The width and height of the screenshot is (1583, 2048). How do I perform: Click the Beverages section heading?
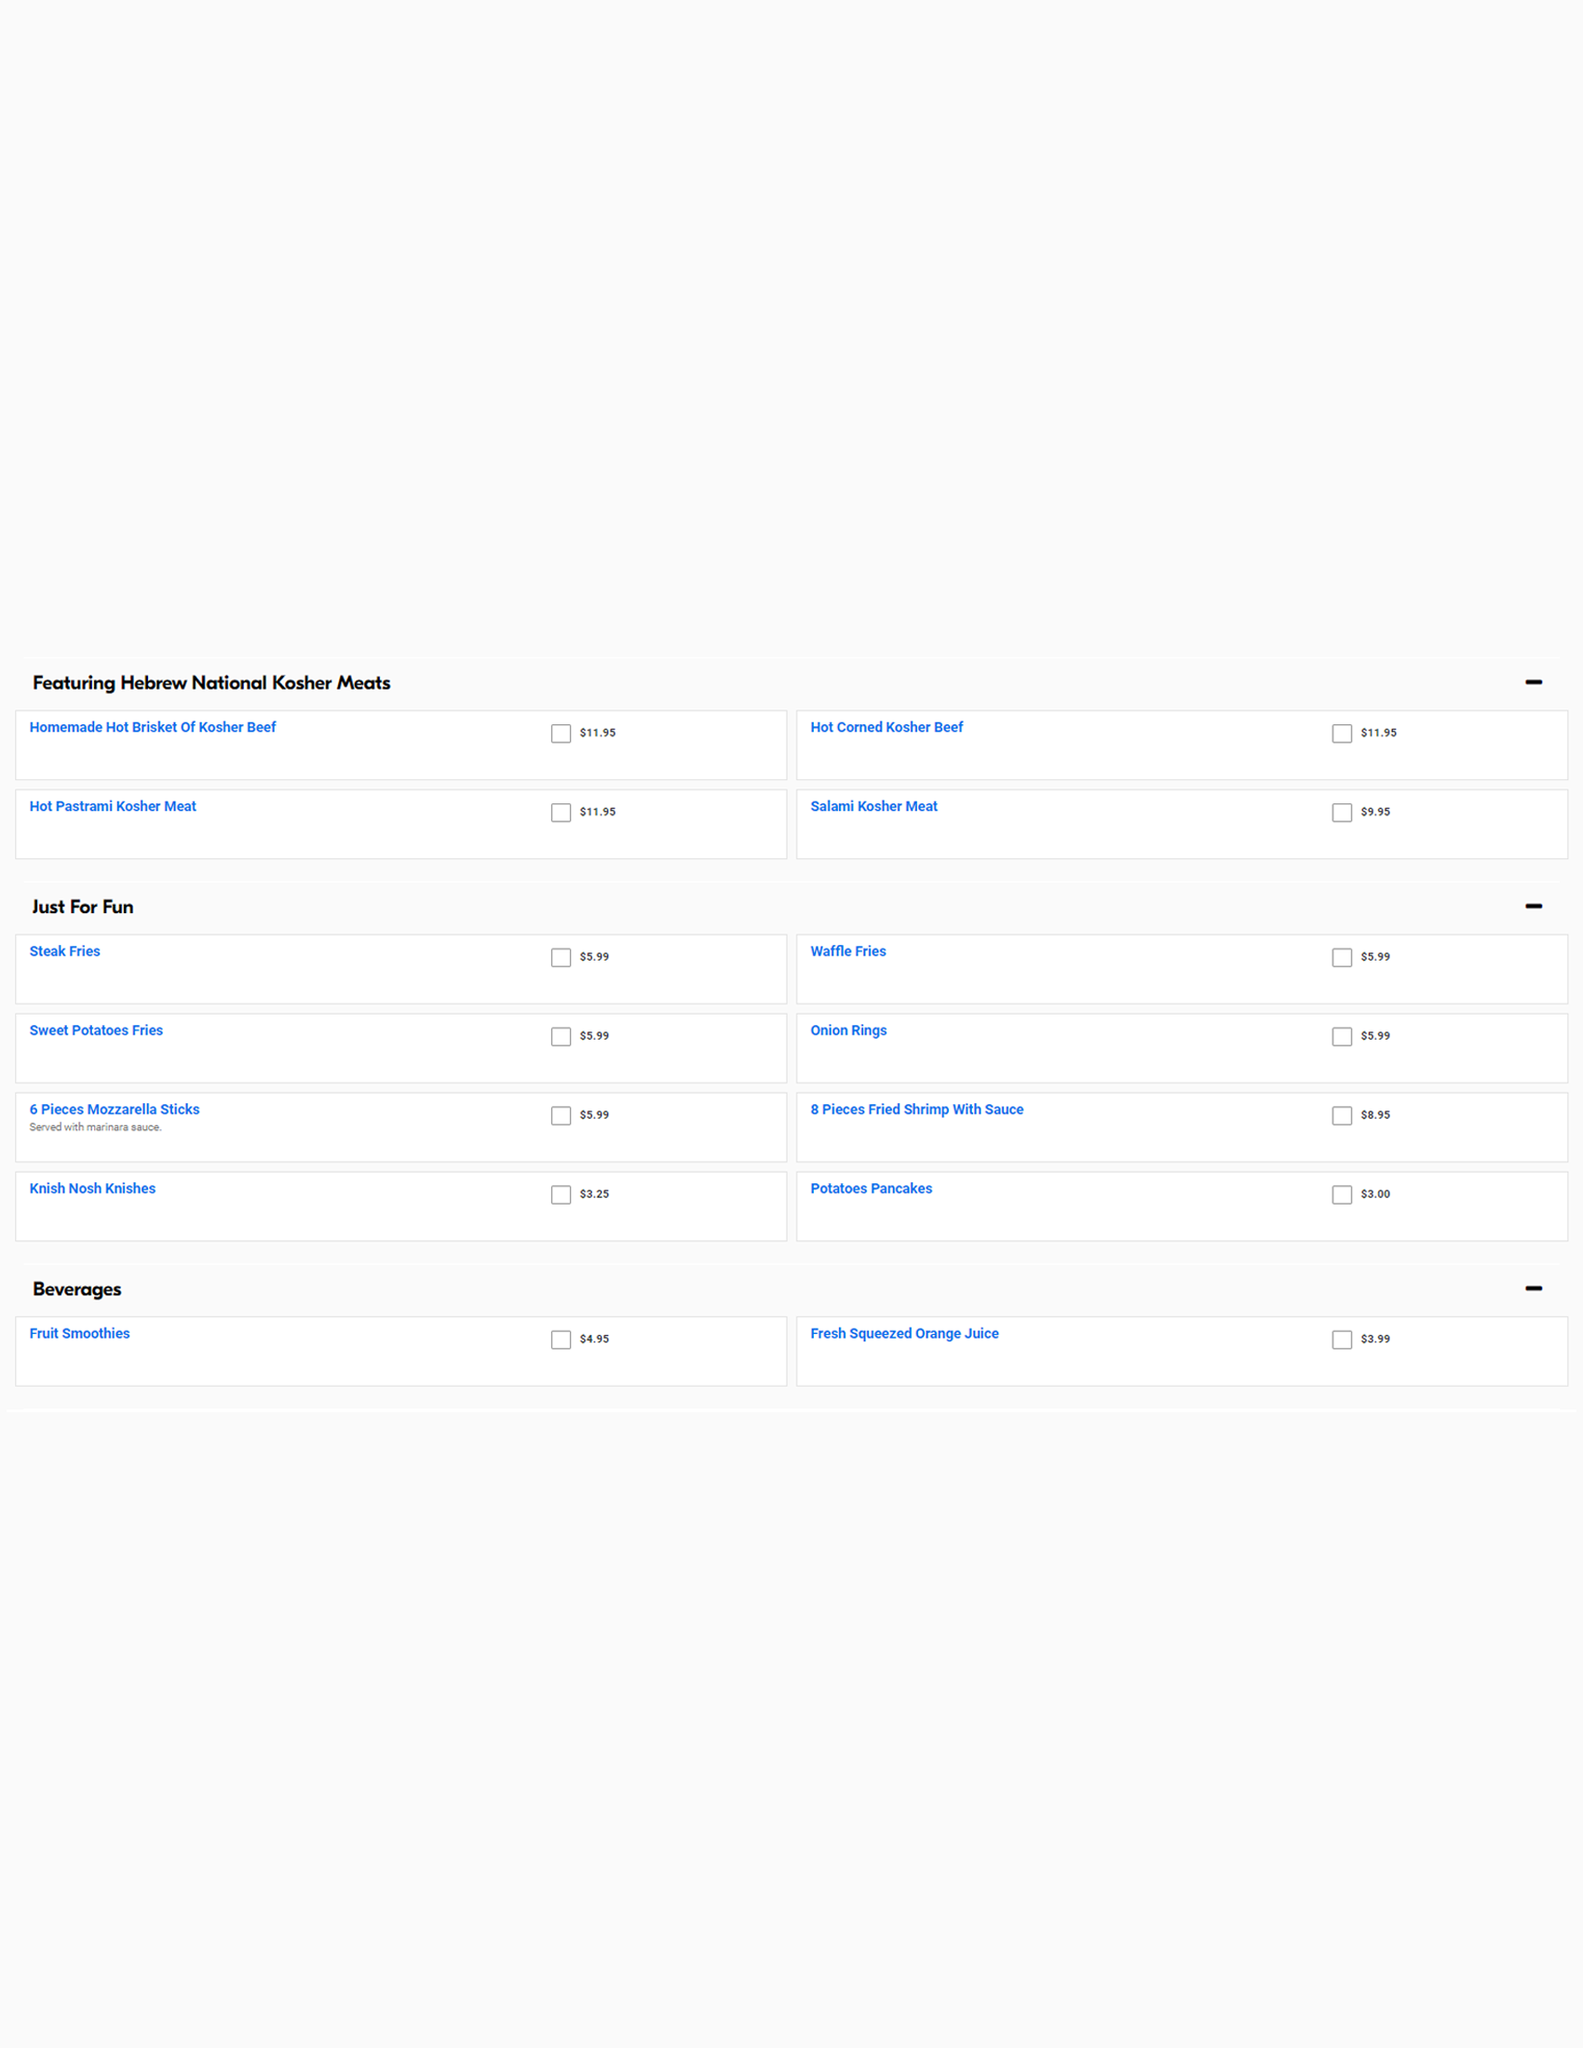point(76,1289)
